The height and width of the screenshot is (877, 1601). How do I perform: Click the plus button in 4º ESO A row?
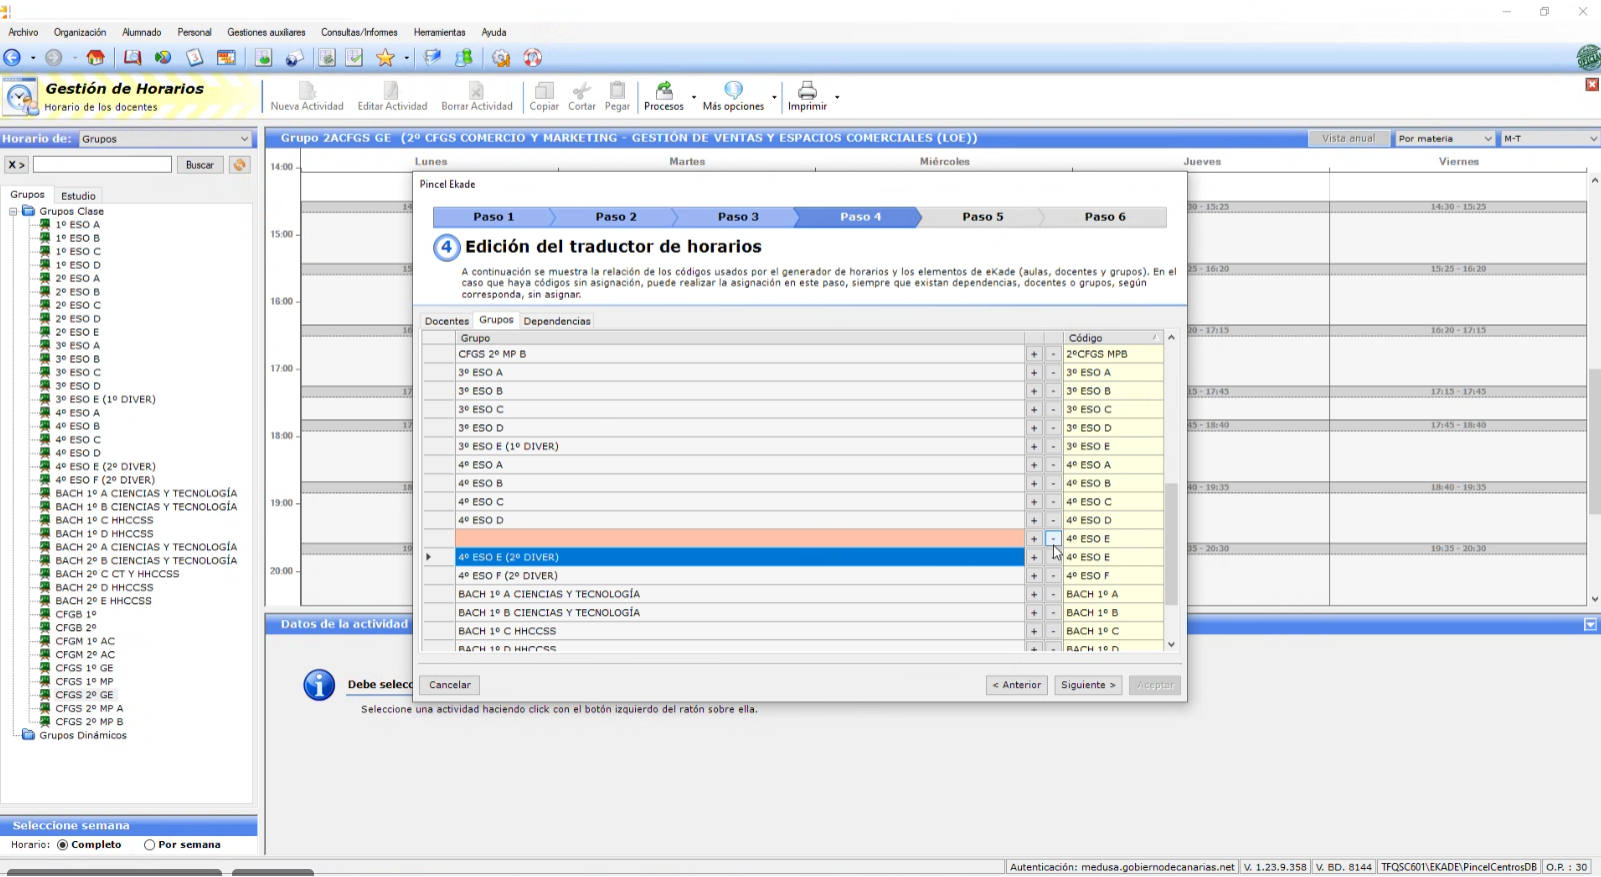[1034, 465]
